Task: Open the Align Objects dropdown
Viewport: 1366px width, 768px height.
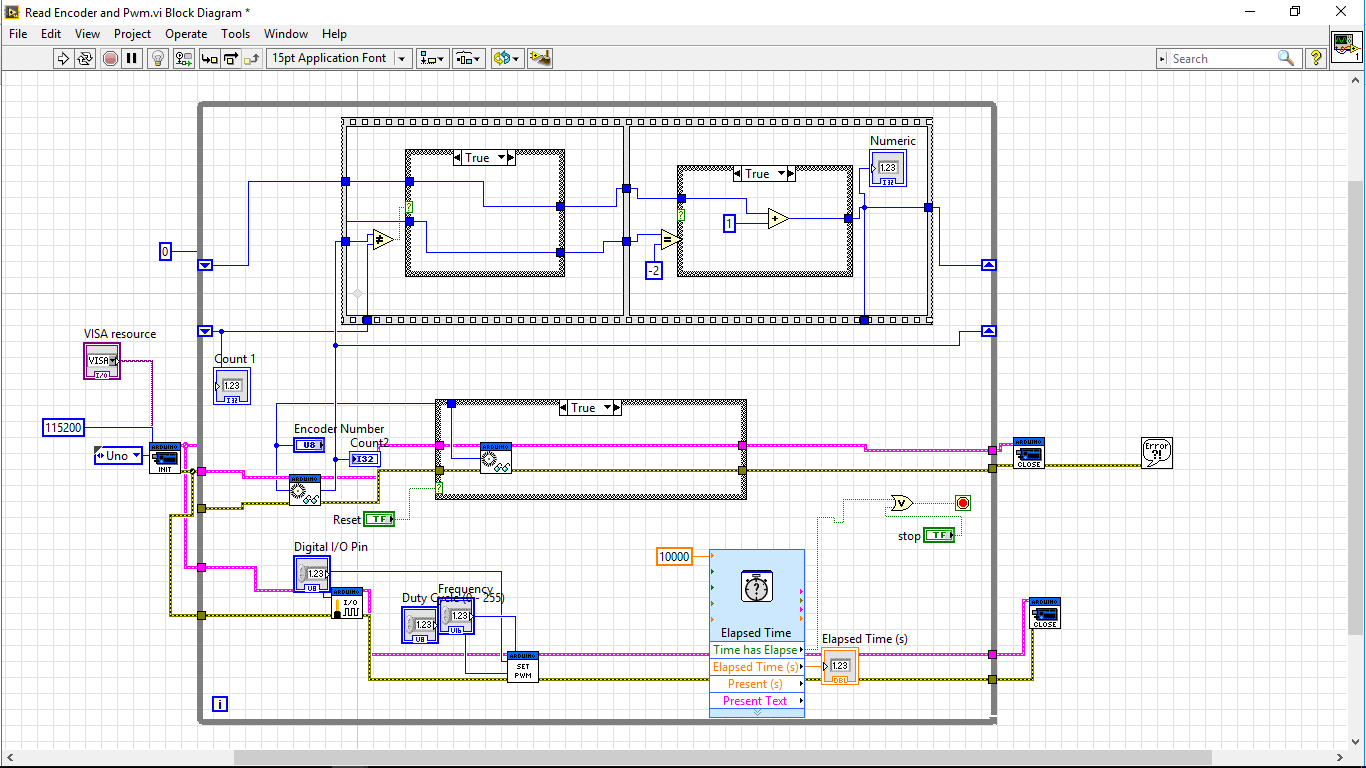Action: (x=433, y=58)
